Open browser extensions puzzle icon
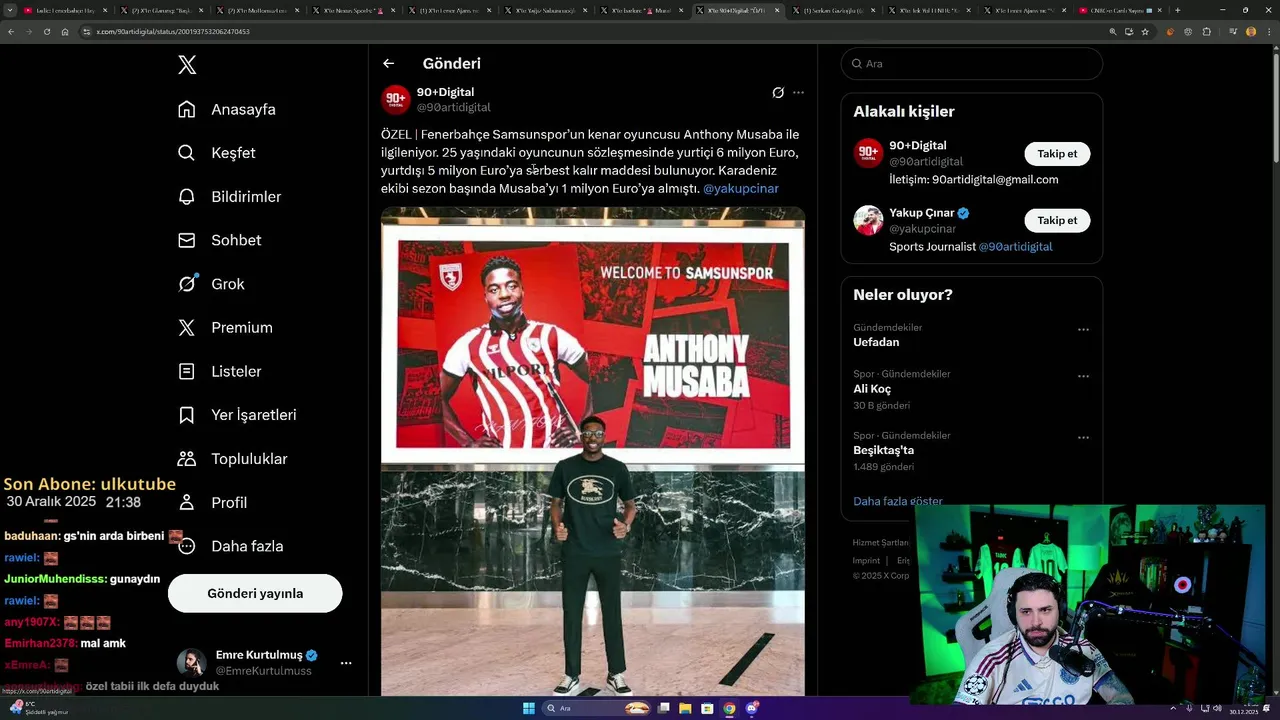The image size is (1280, 720). pos(1207,32)
